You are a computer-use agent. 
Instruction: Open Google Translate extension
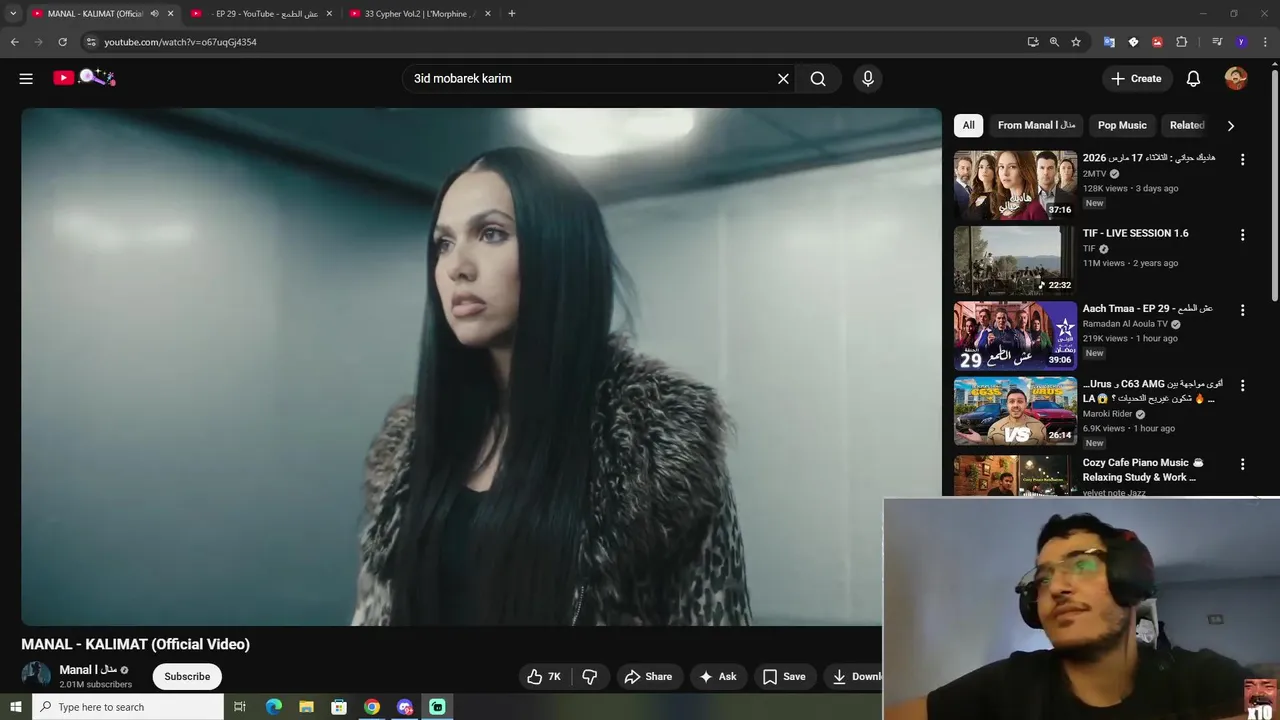point(1109,42)
